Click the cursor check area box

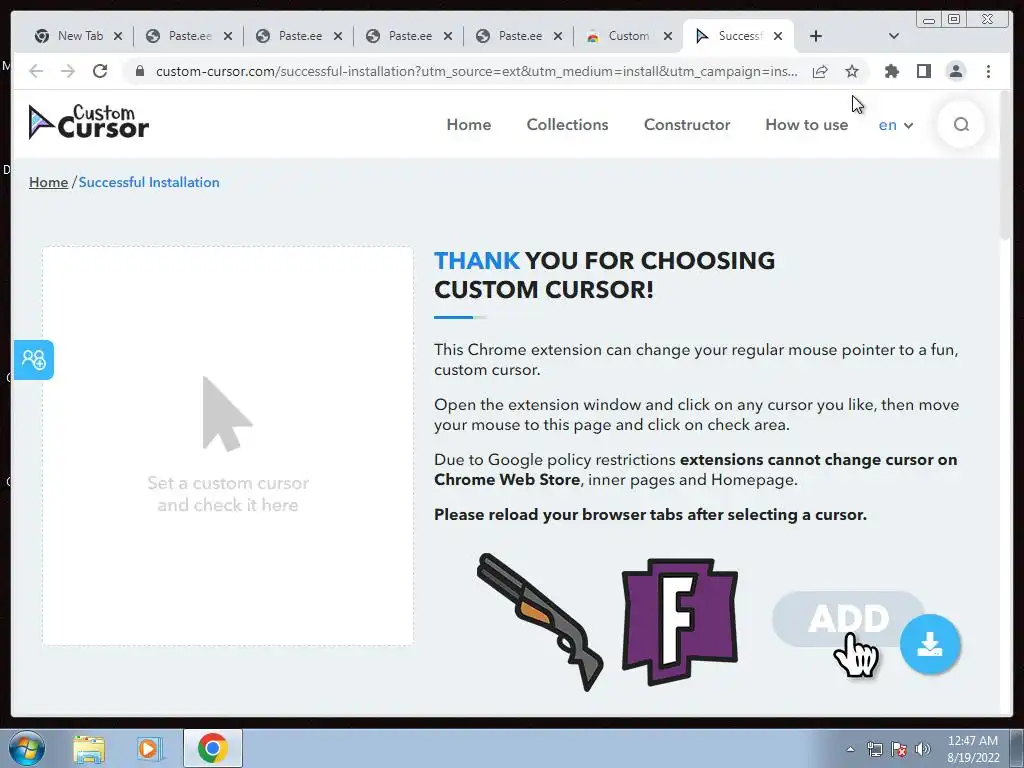pyautogui.click(x=228, y=446)
